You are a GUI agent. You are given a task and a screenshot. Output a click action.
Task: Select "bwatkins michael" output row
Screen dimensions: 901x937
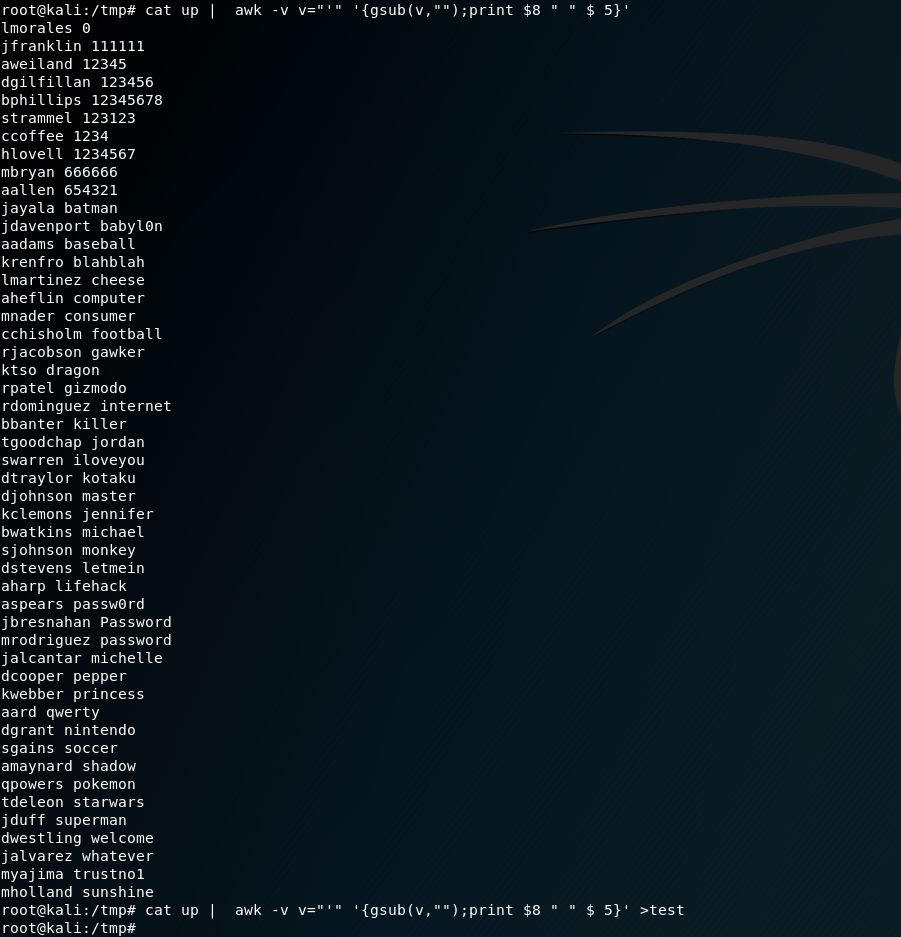pyautogui.click(x=73, y=532)
